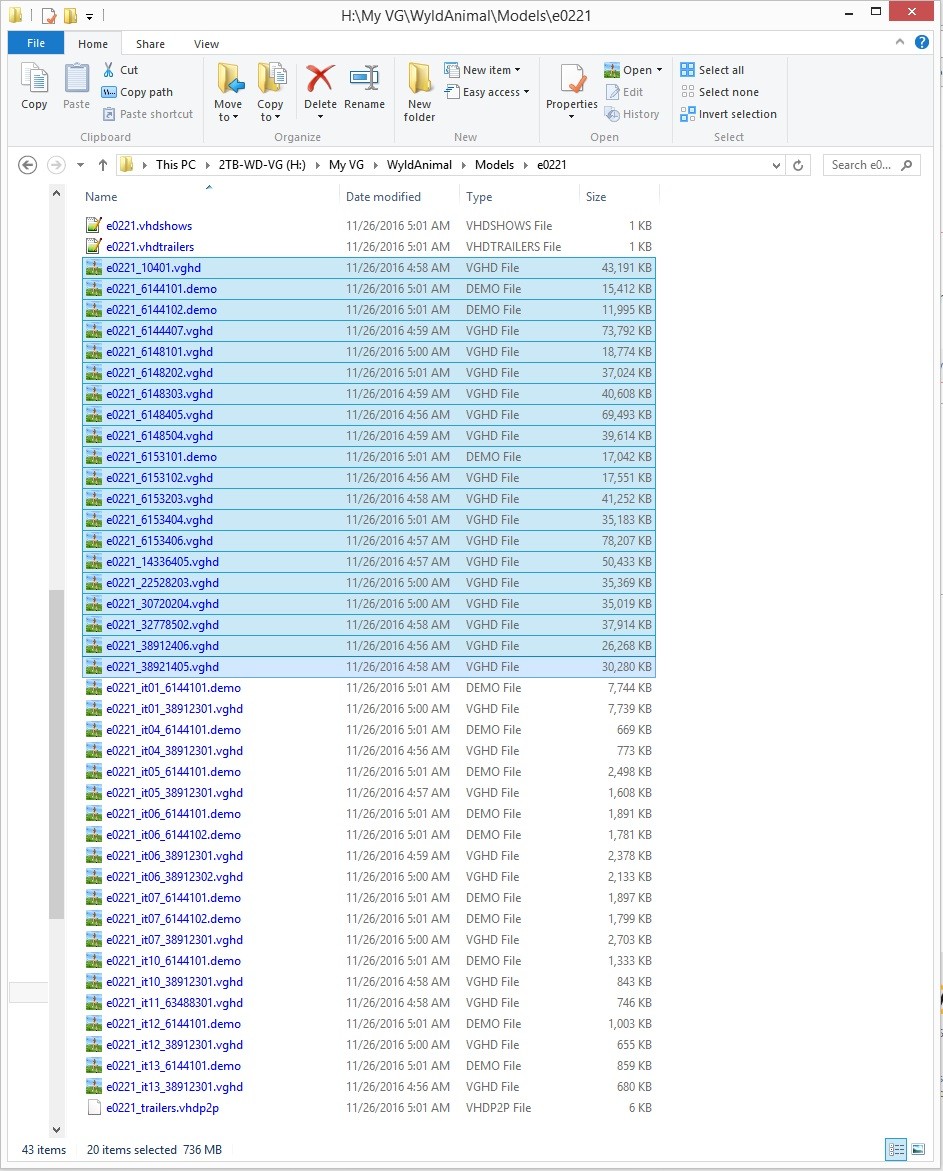The width and height of the screenshot is (943, 1171).
Task: Refresh the current folder view
Action: pos(798,165)
